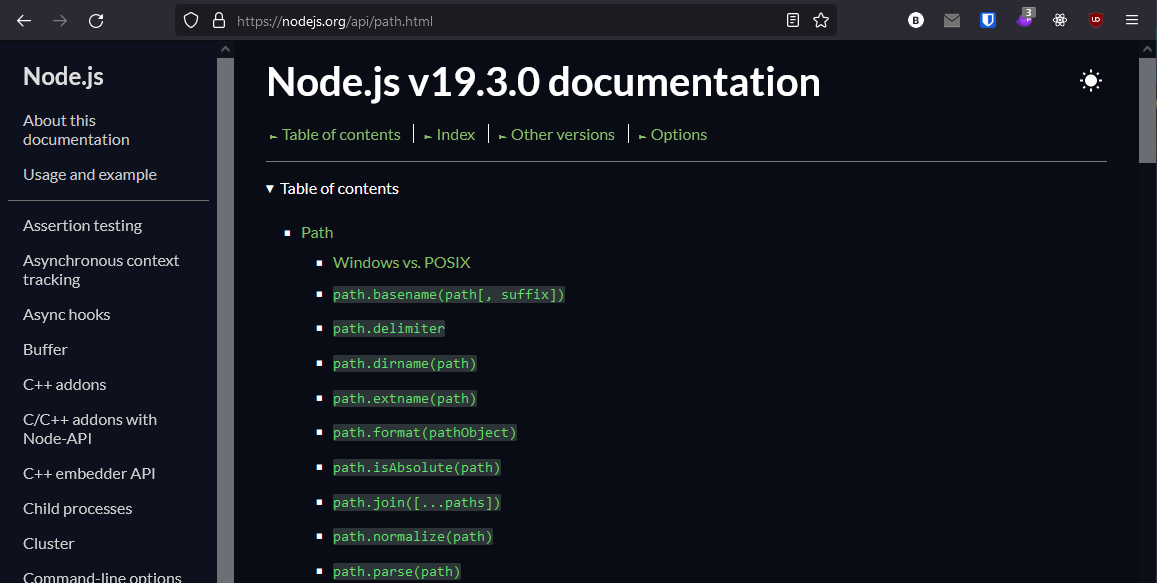Screen dimensions: 1157x583
Task: Toggle dark/light theme with sun icon
Action: 1091,80
